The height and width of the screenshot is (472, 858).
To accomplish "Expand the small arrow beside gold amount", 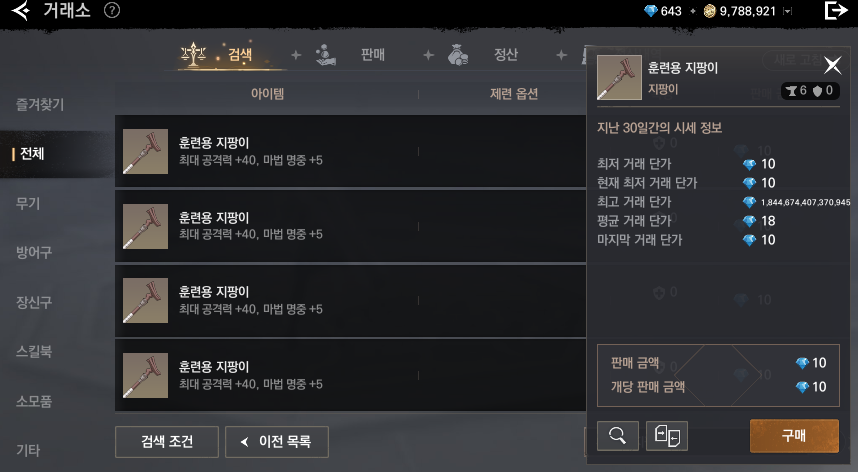I will click(787, 11).
